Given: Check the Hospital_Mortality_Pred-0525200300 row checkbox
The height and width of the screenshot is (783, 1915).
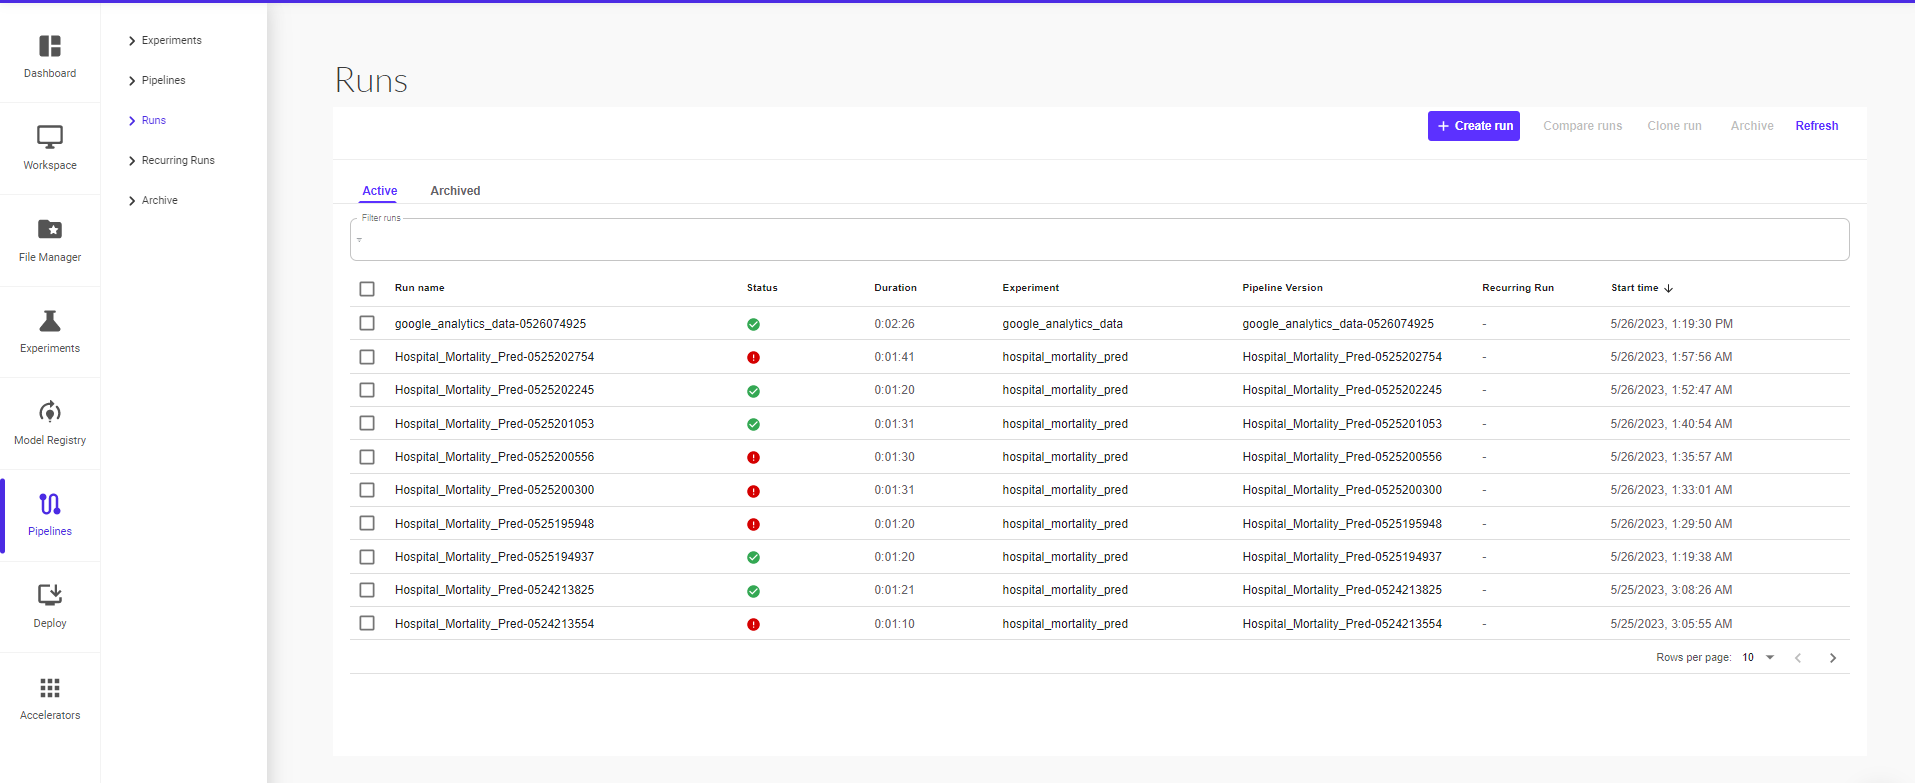Looking at the screenshot, I should coord(367,490).
